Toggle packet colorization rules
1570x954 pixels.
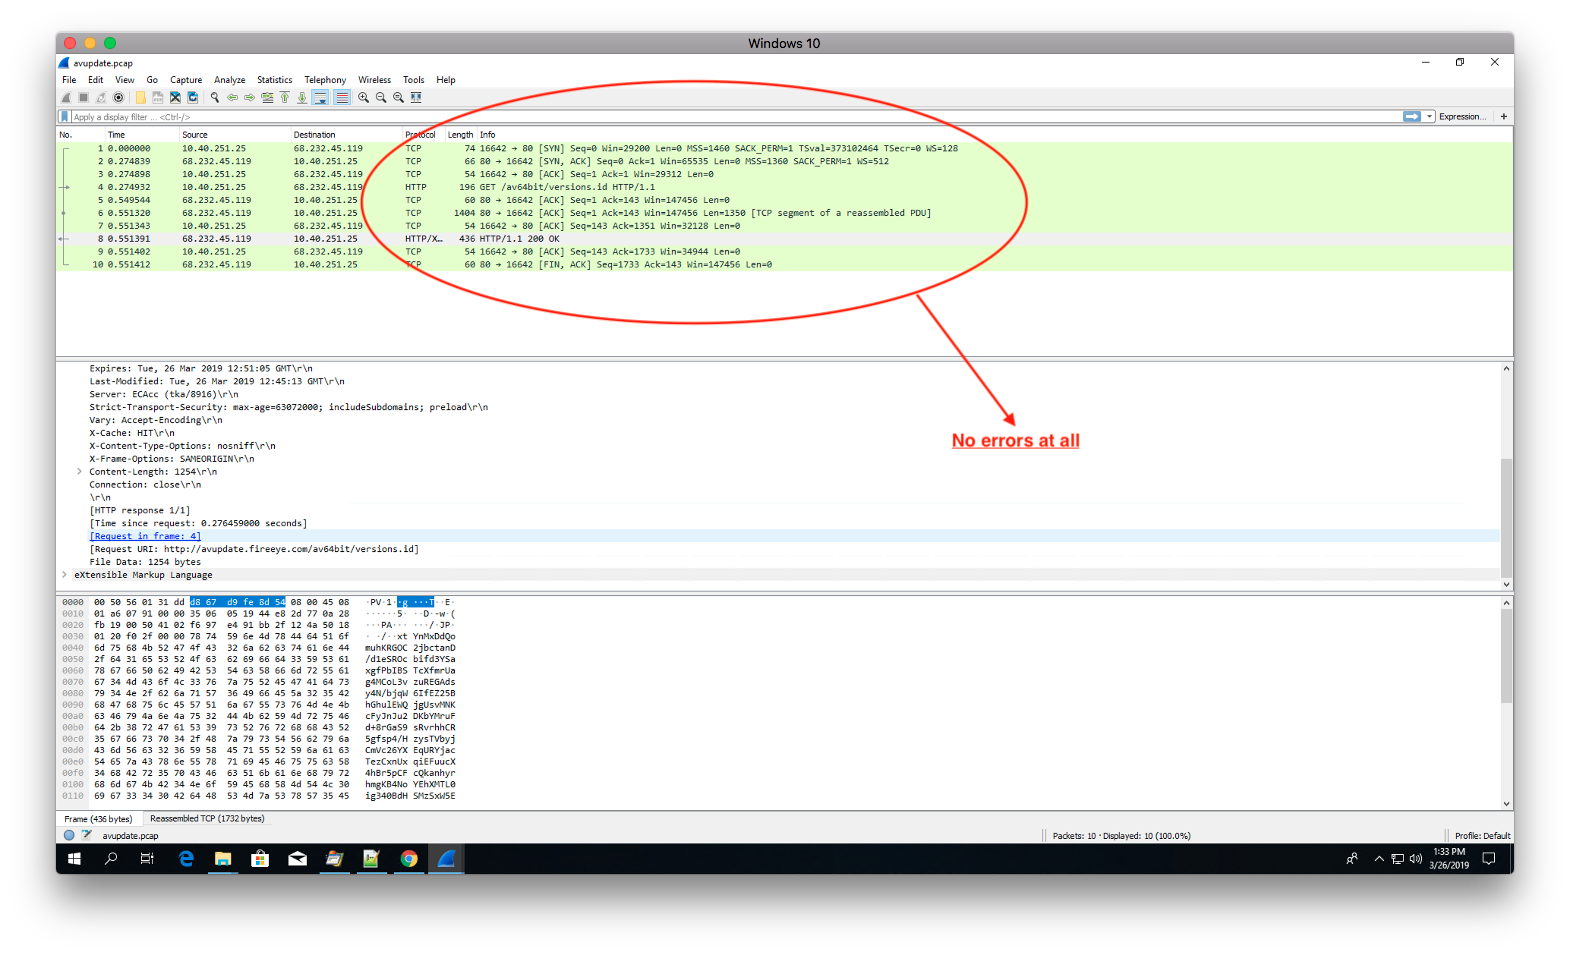coord(342,98)
